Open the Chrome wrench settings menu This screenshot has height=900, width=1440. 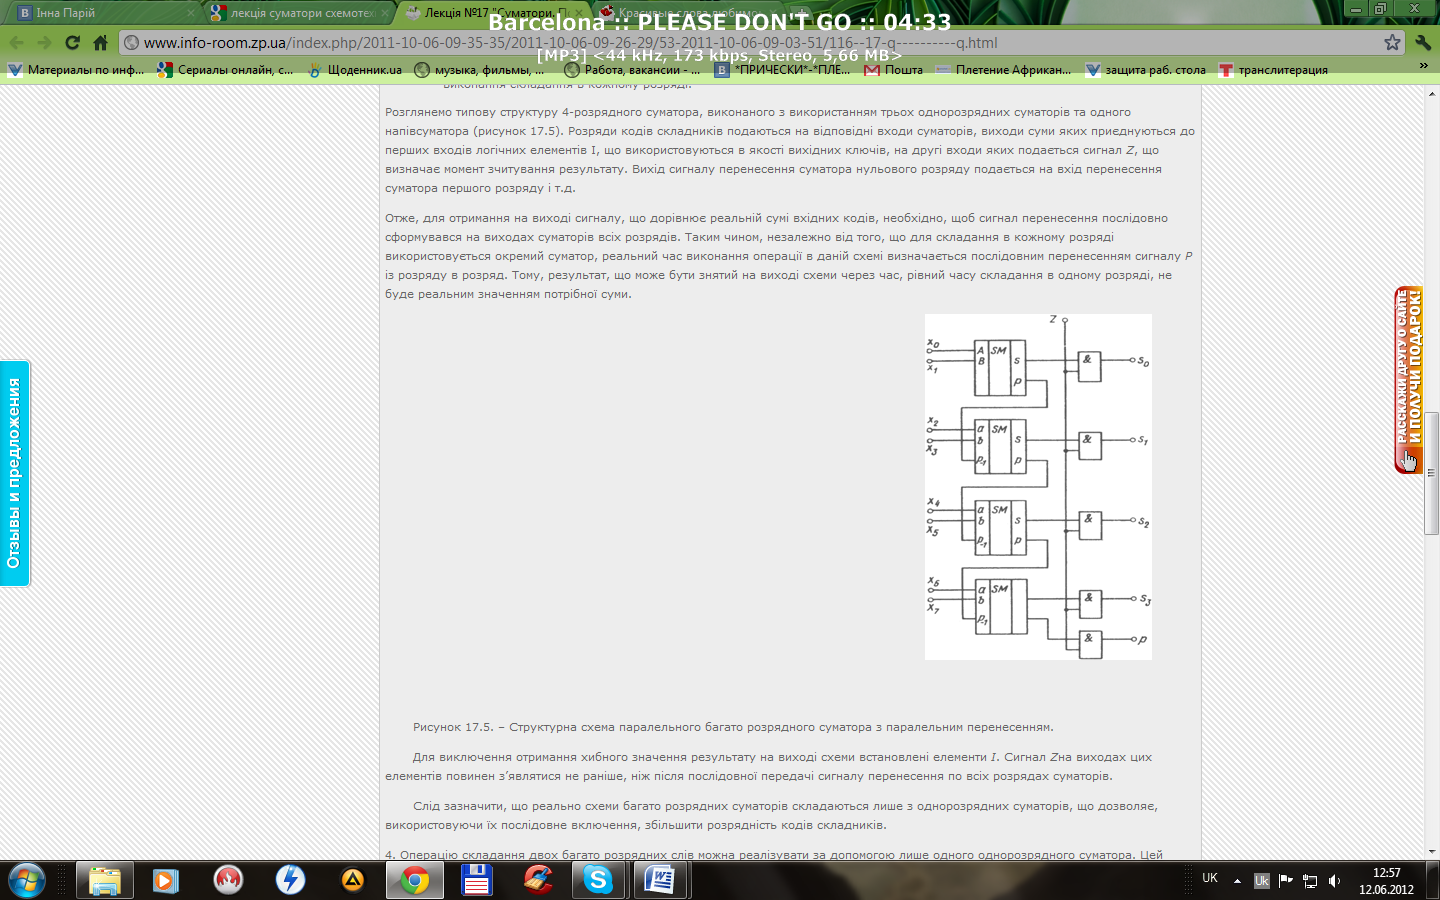(x=1423, y=42)
